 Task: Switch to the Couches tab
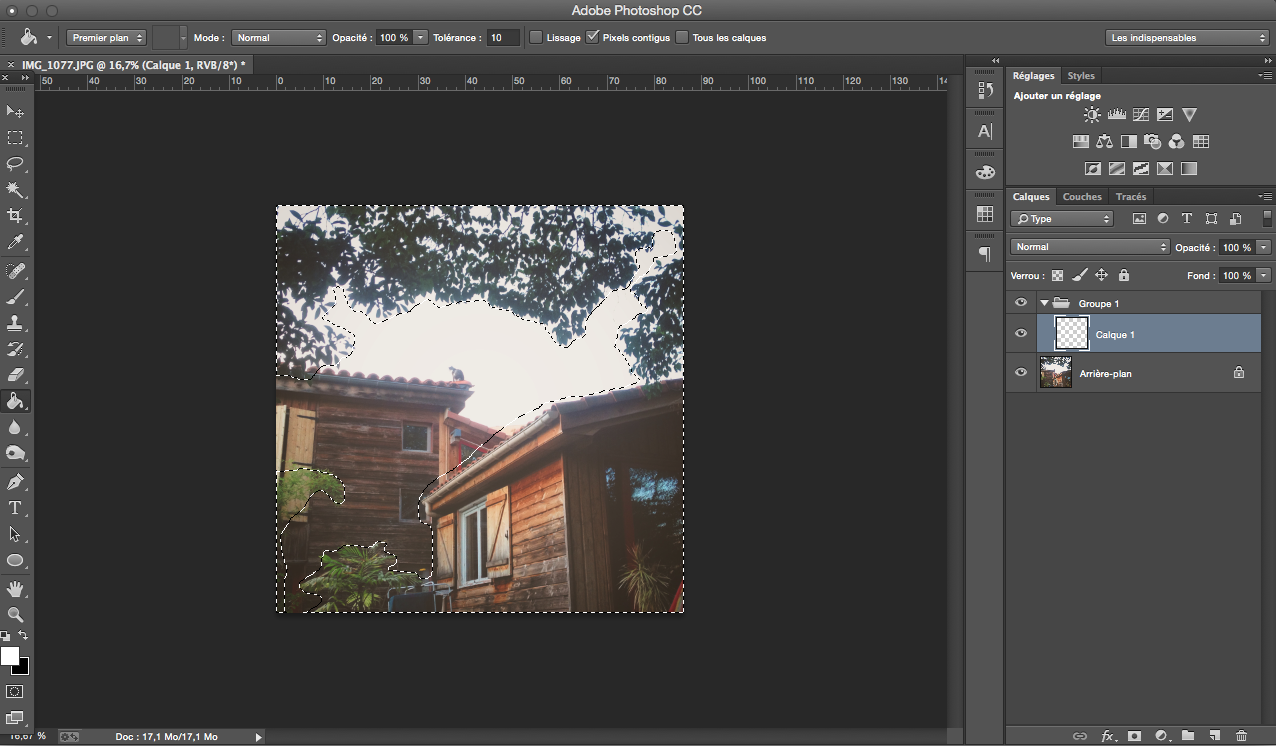coord(1082,197)
